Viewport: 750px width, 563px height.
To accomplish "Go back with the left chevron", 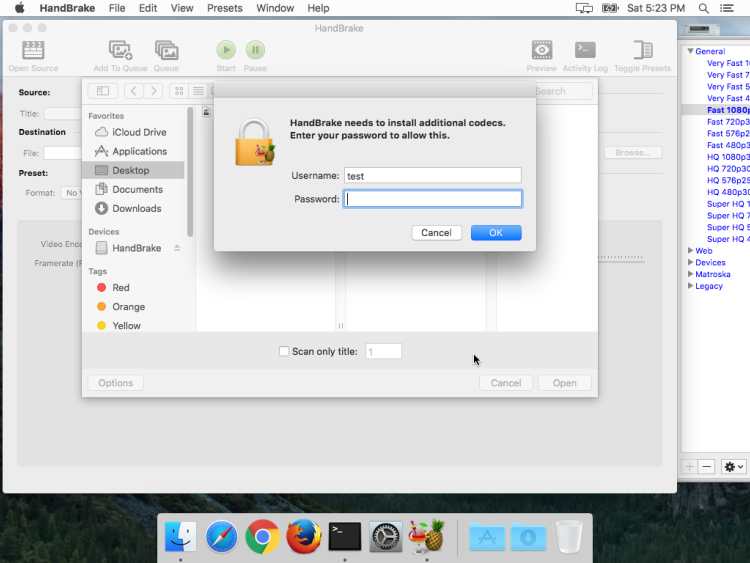I will pos(134,91).
